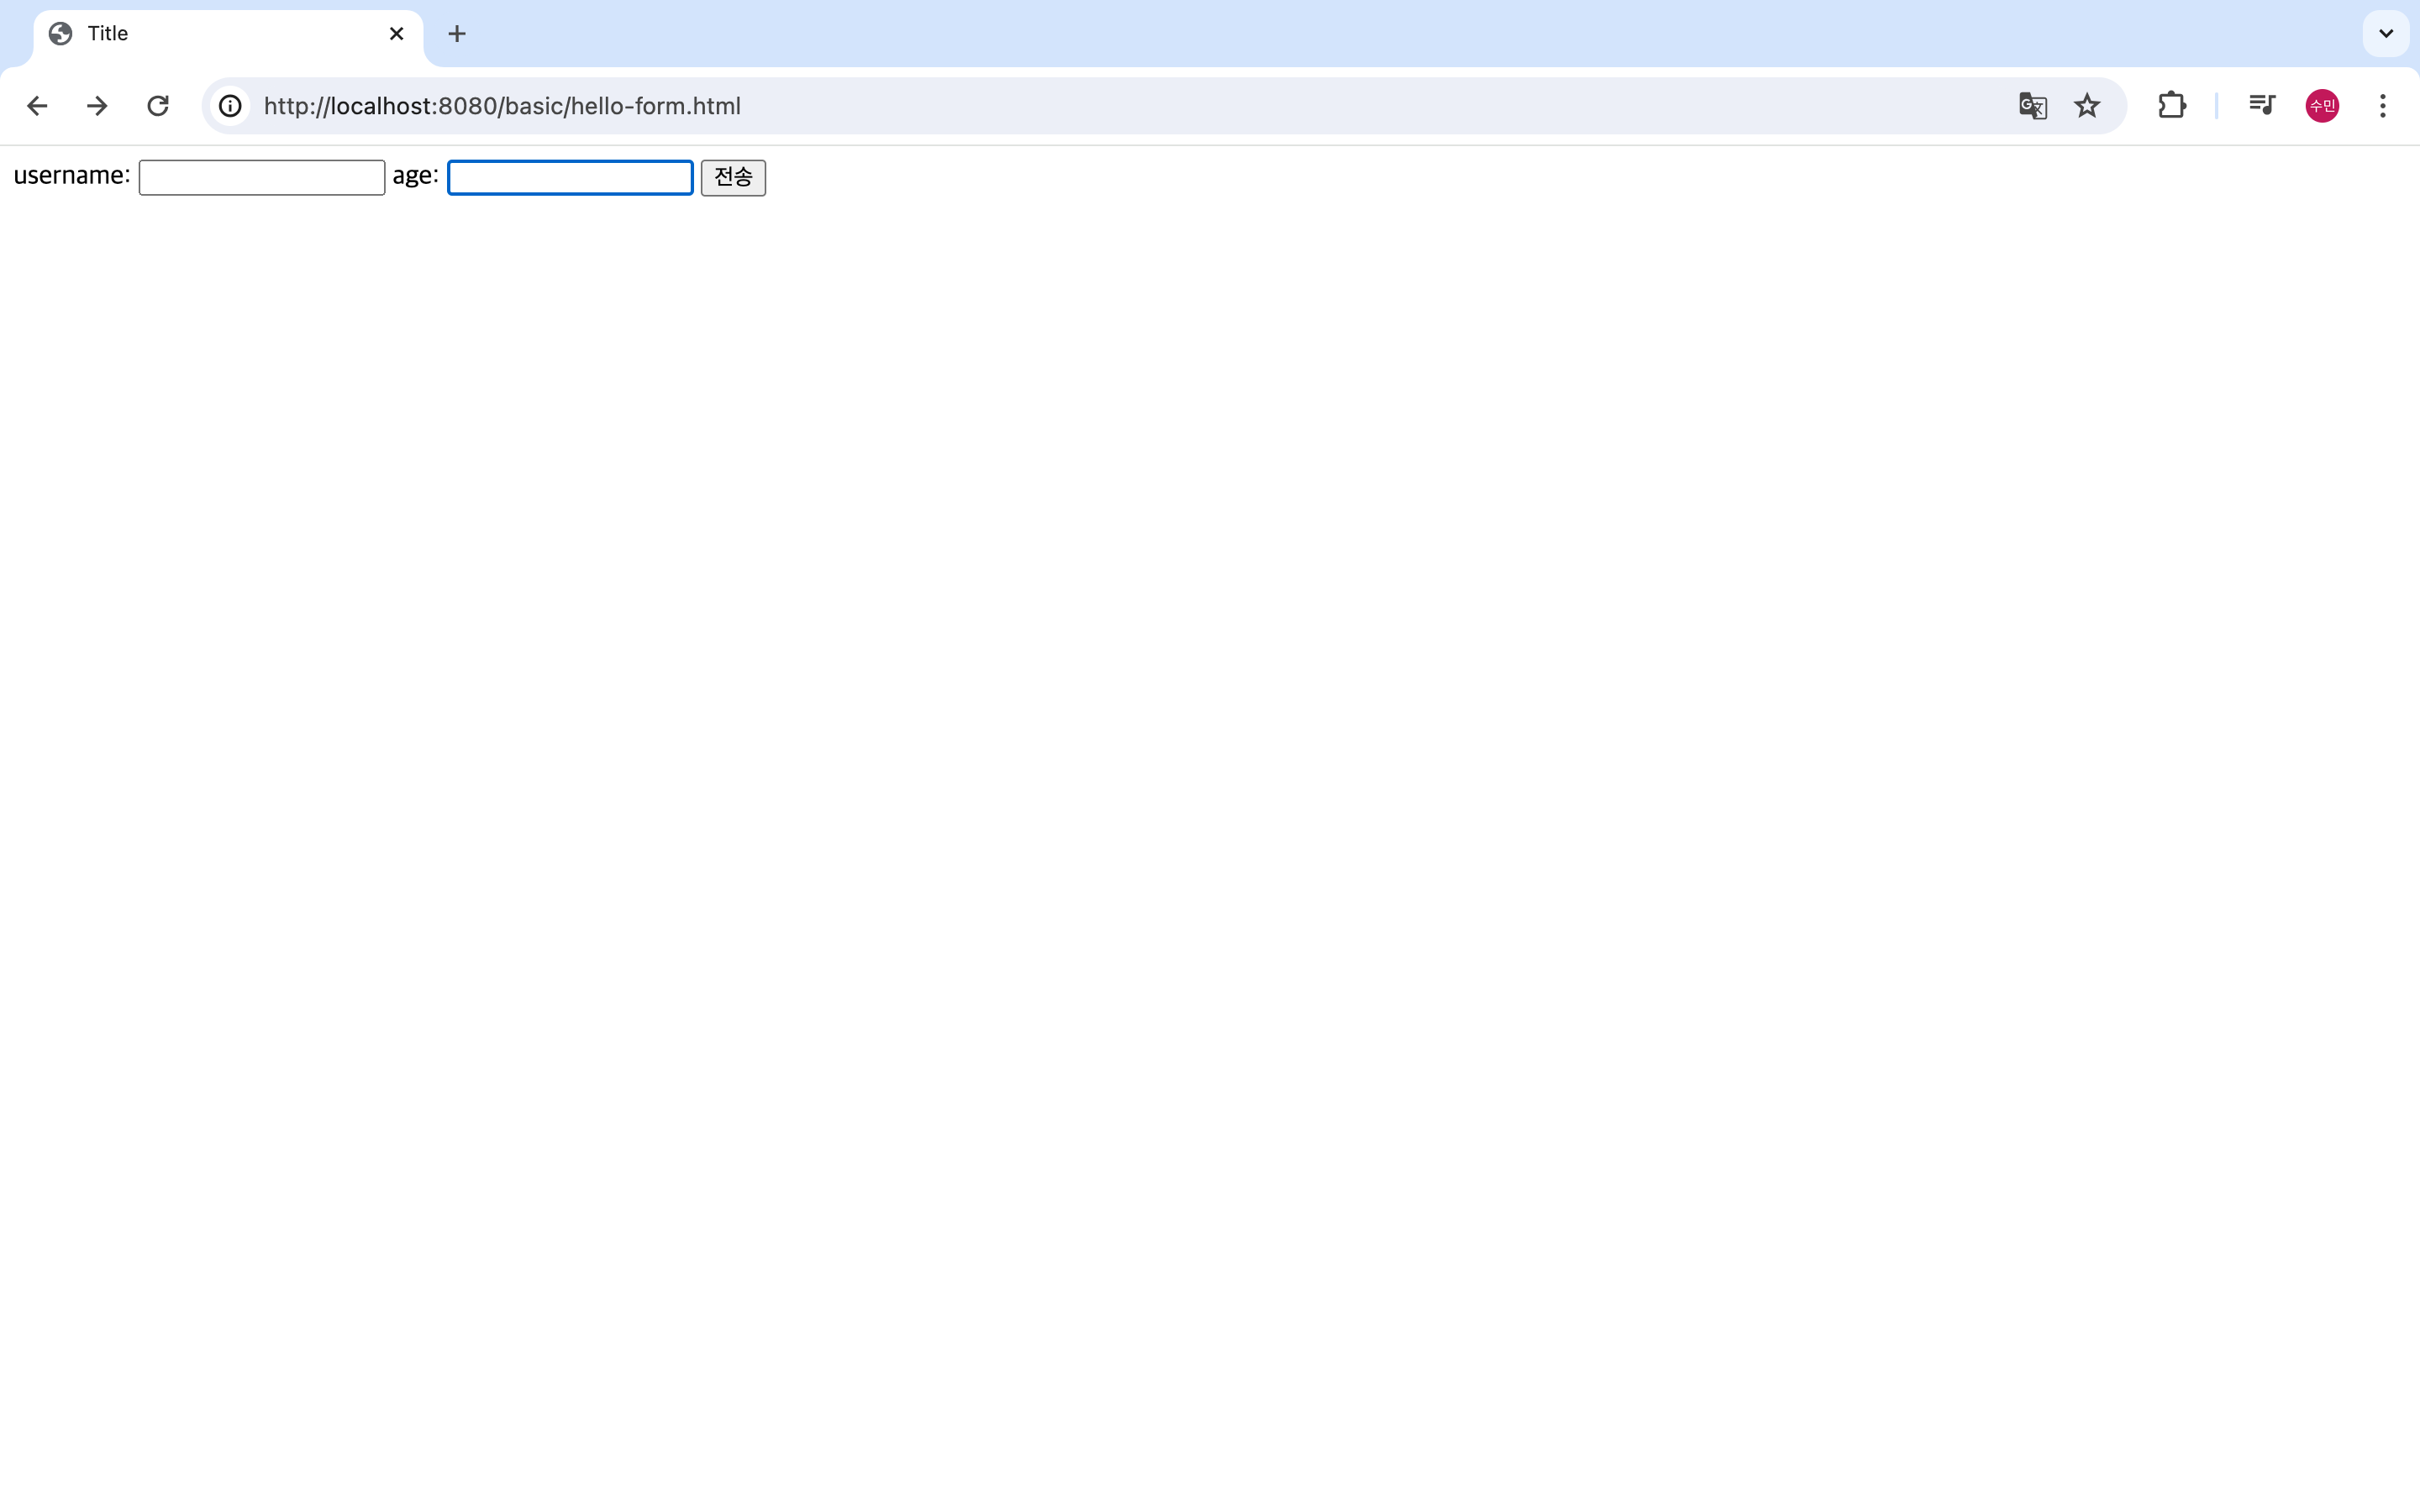The width and height of the screenshot is (2420, 1512).
Task: Open media controls icon
Action: tap(2262, 106)
